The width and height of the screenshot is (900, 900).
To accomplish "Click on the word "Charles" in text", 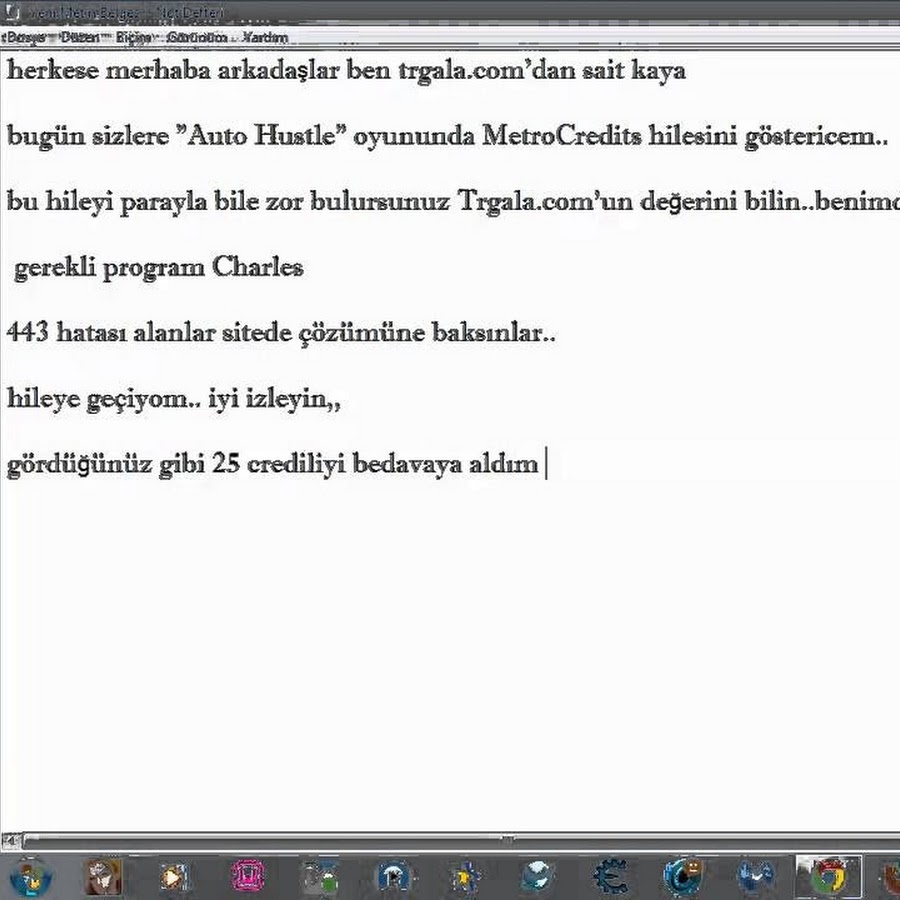I will coord(257,268).
